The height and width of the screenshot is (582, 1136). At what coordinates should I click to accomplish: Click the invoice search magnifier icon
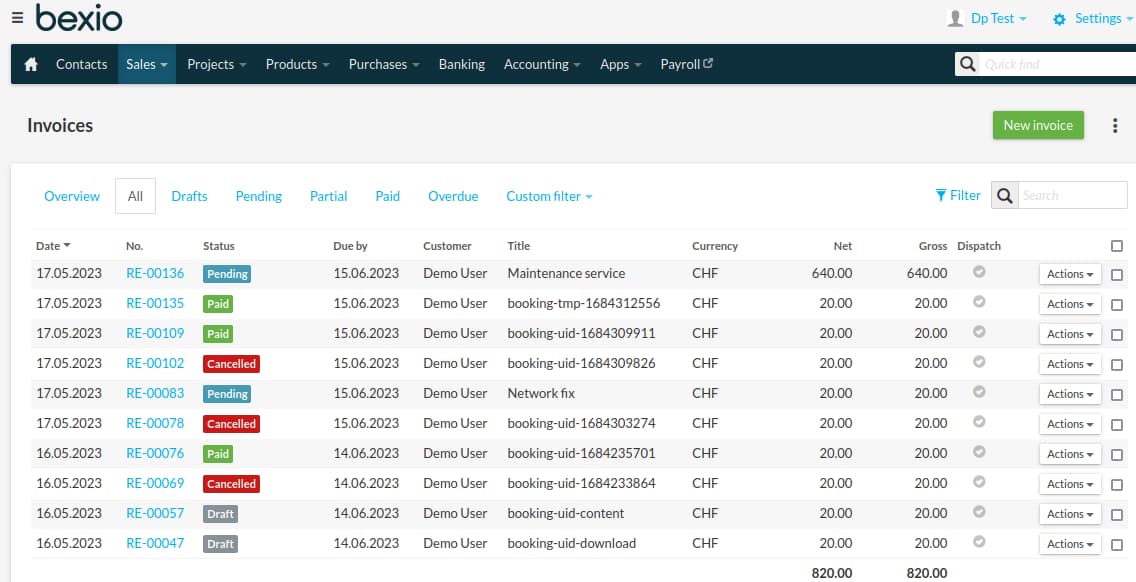[1005, 195]
